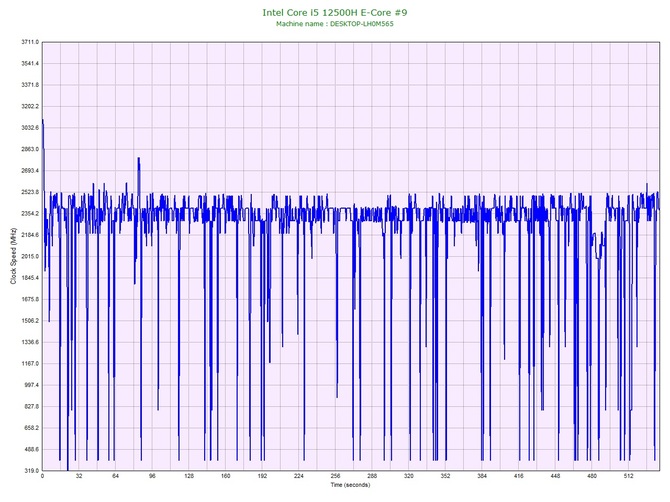This screenshot has width=670, height=502.
Task: Click the initial clock peak near 3100 MHz
Action: point(43,121)
